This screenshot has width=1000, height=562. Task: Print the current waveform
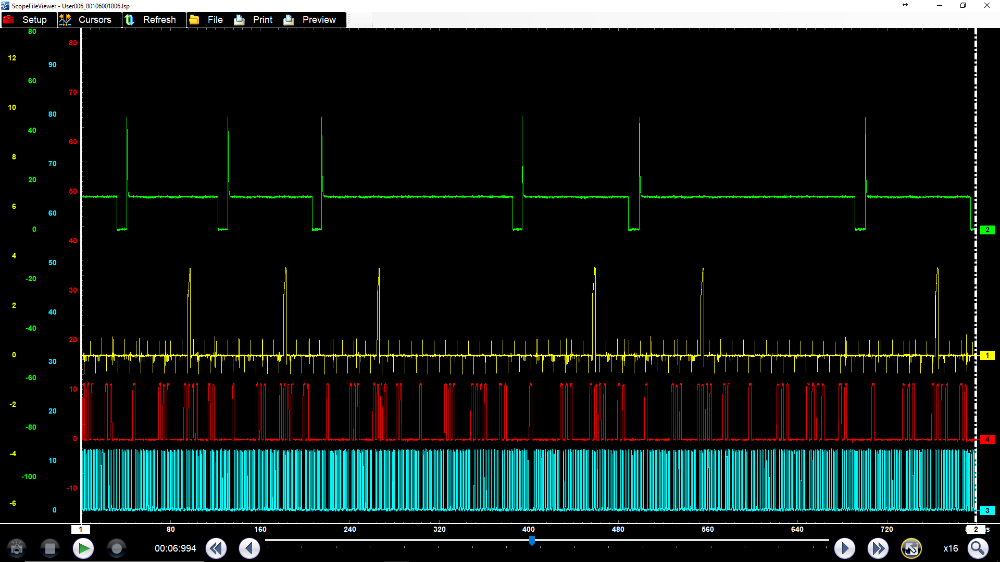click(x=253, y=20)
